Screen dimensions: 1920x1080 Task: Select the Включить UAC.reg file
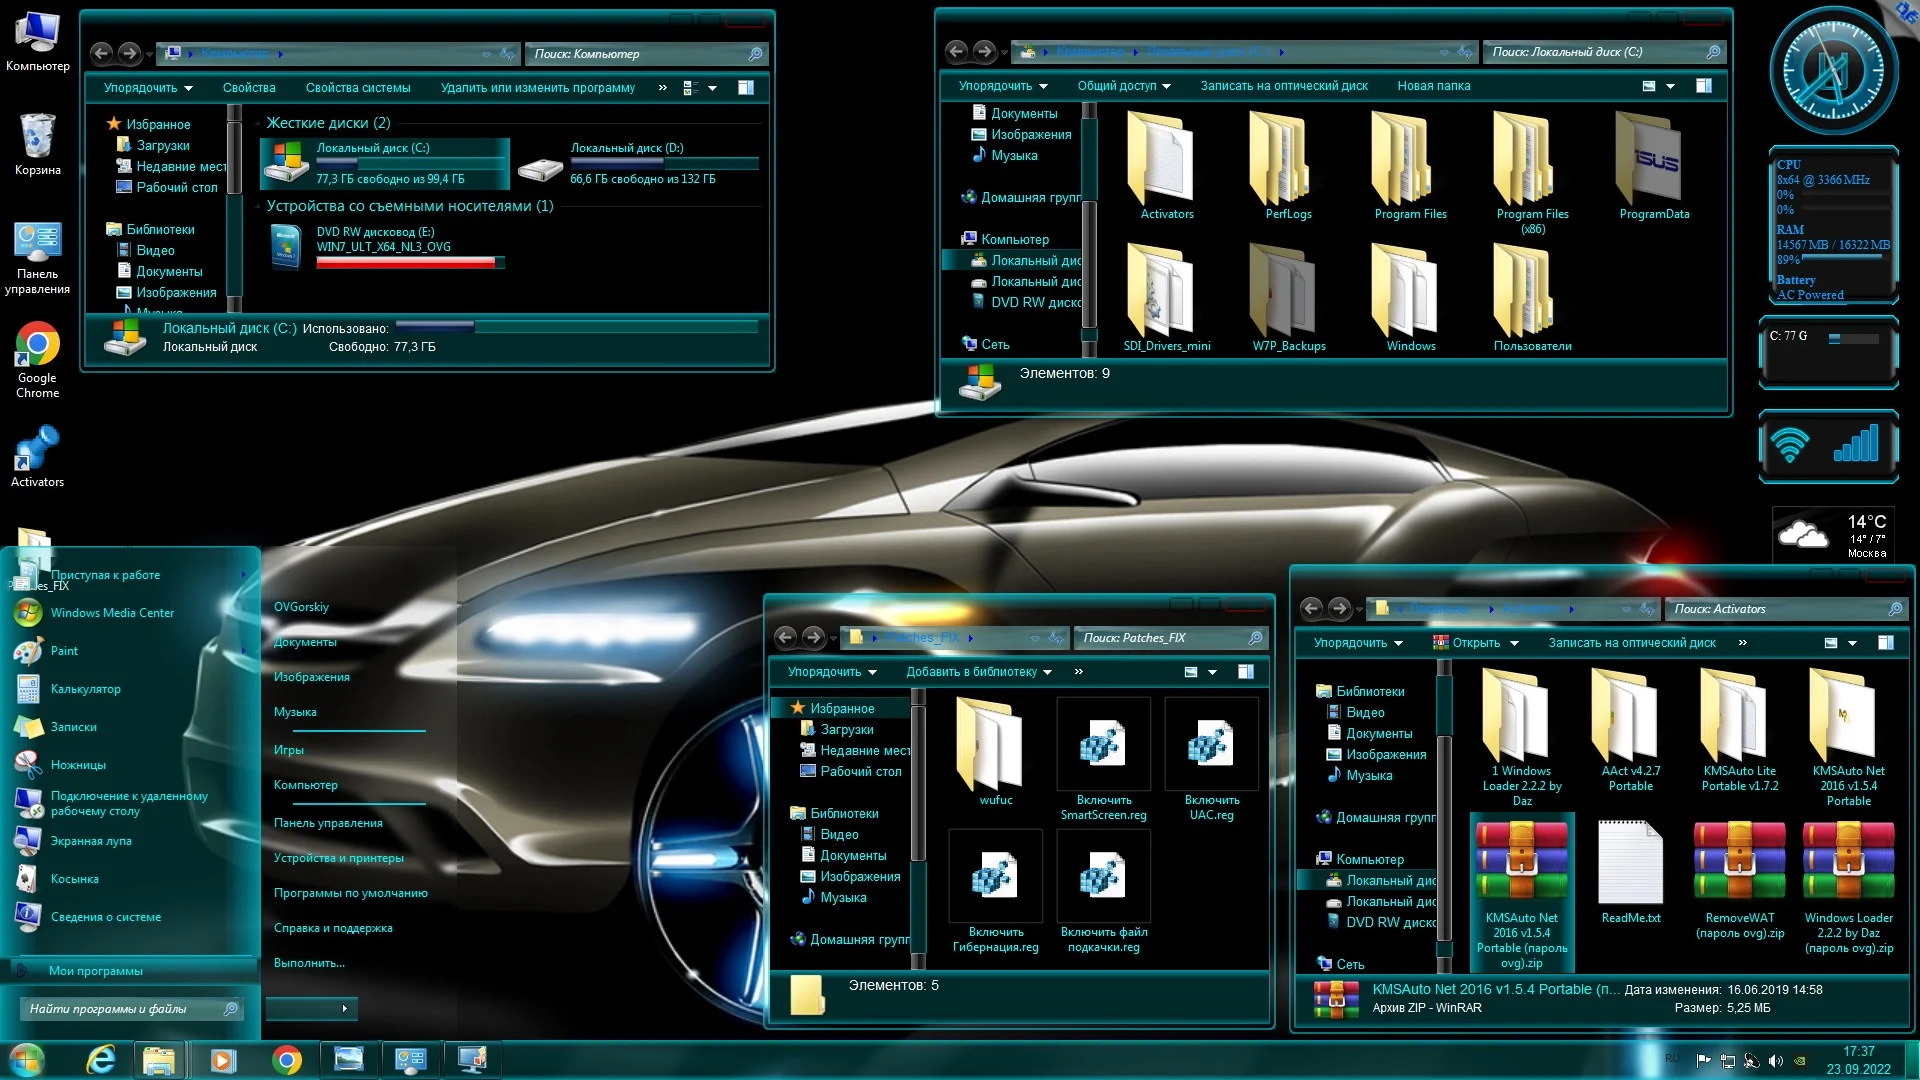(x=1211, y=746)
